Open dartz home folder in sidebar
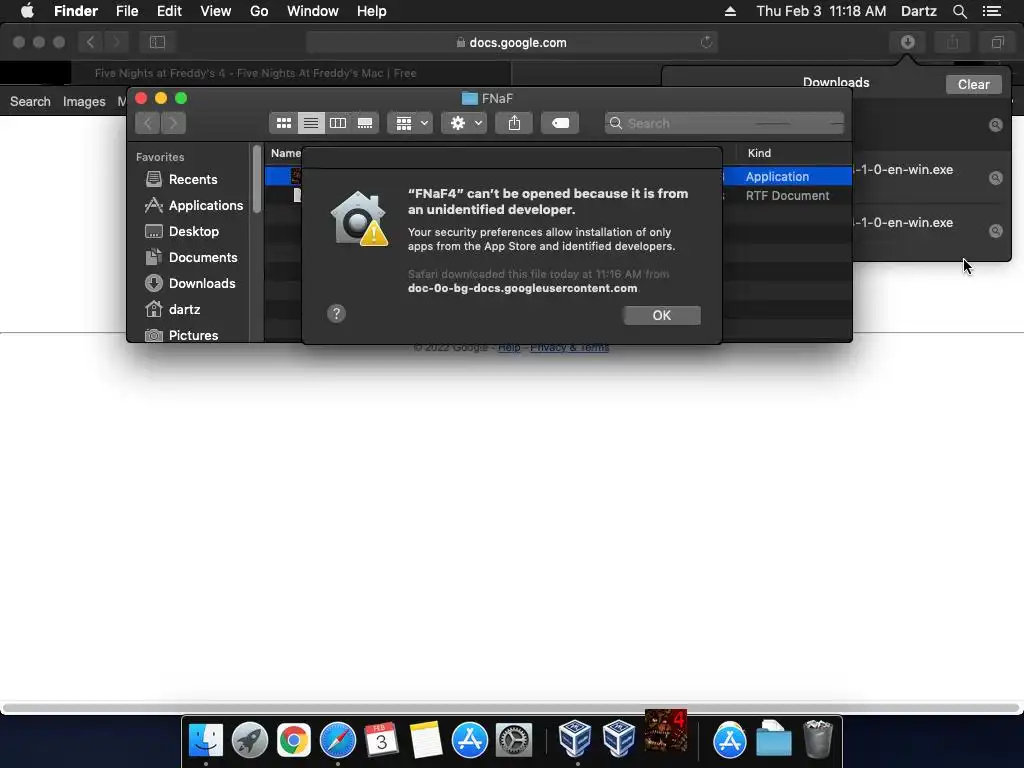Image resolution: width=1024 pixels, height=768 pixels. pos(172,310)
